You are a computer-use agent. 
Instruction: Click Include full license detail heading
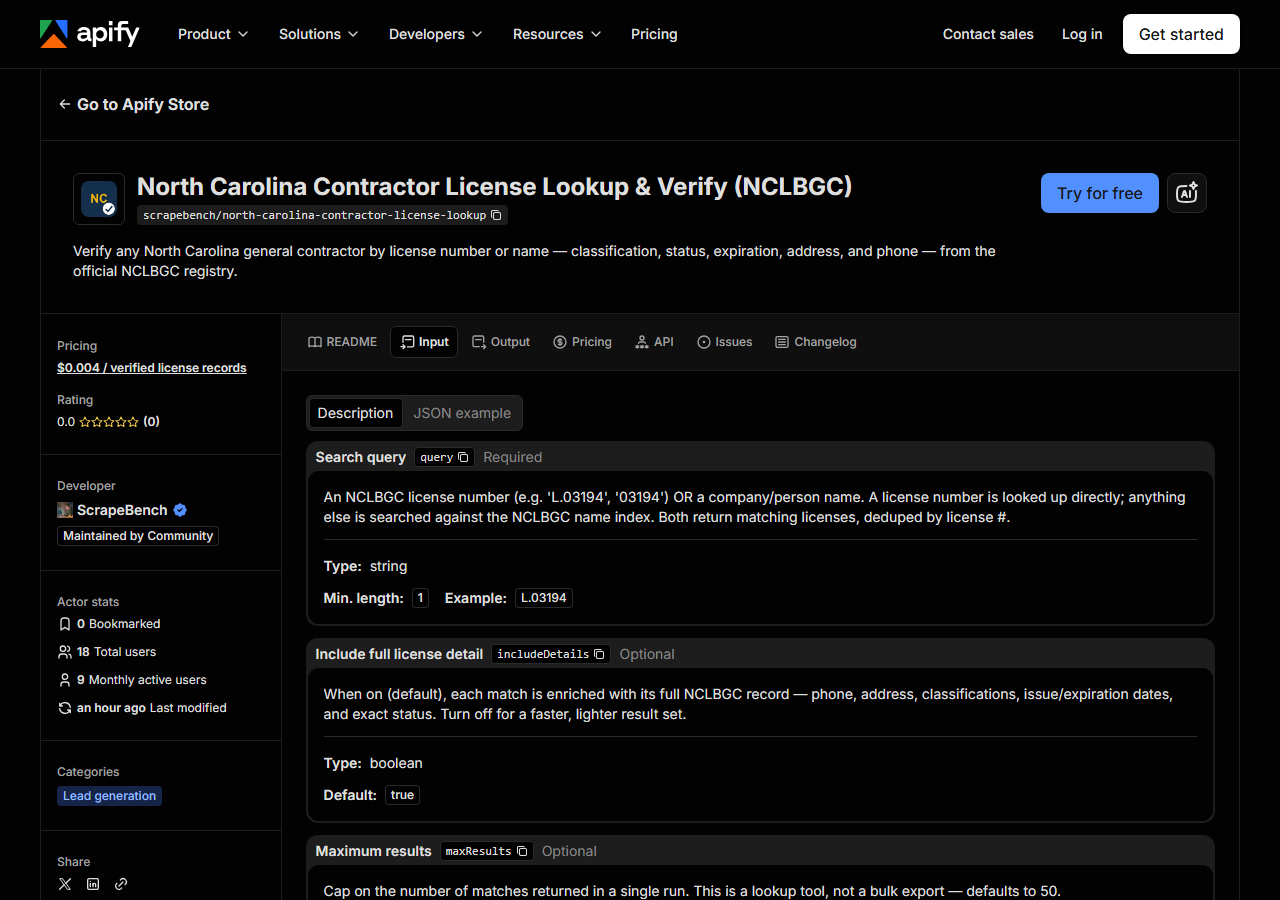point(399,654)
